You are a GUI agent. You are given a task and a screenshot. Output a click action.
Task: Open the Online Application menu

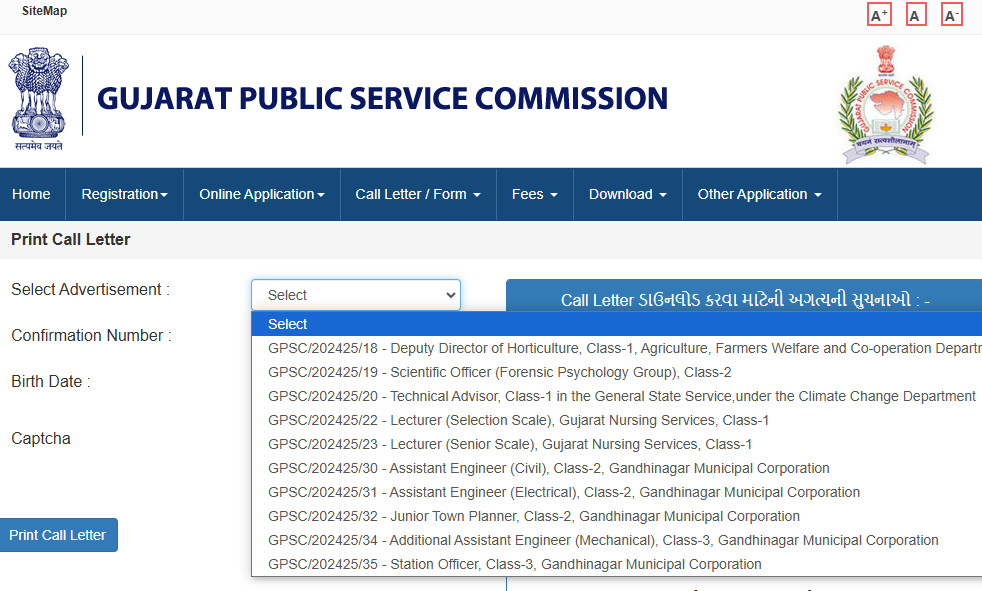[x=262, y=194]
